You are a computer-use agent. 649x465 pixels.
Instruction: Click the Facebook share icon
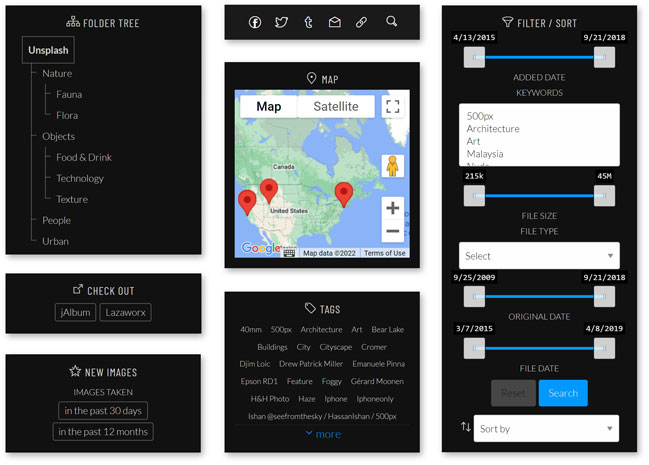(x=255, y=22)
